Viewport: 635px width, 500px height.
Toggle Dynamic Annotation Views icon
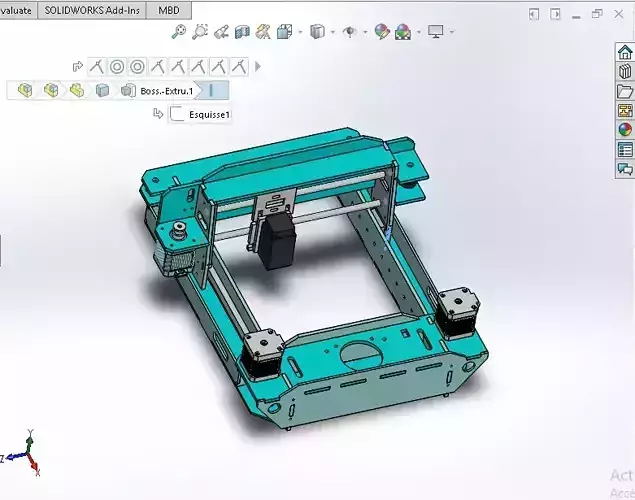tap(263, 32)
